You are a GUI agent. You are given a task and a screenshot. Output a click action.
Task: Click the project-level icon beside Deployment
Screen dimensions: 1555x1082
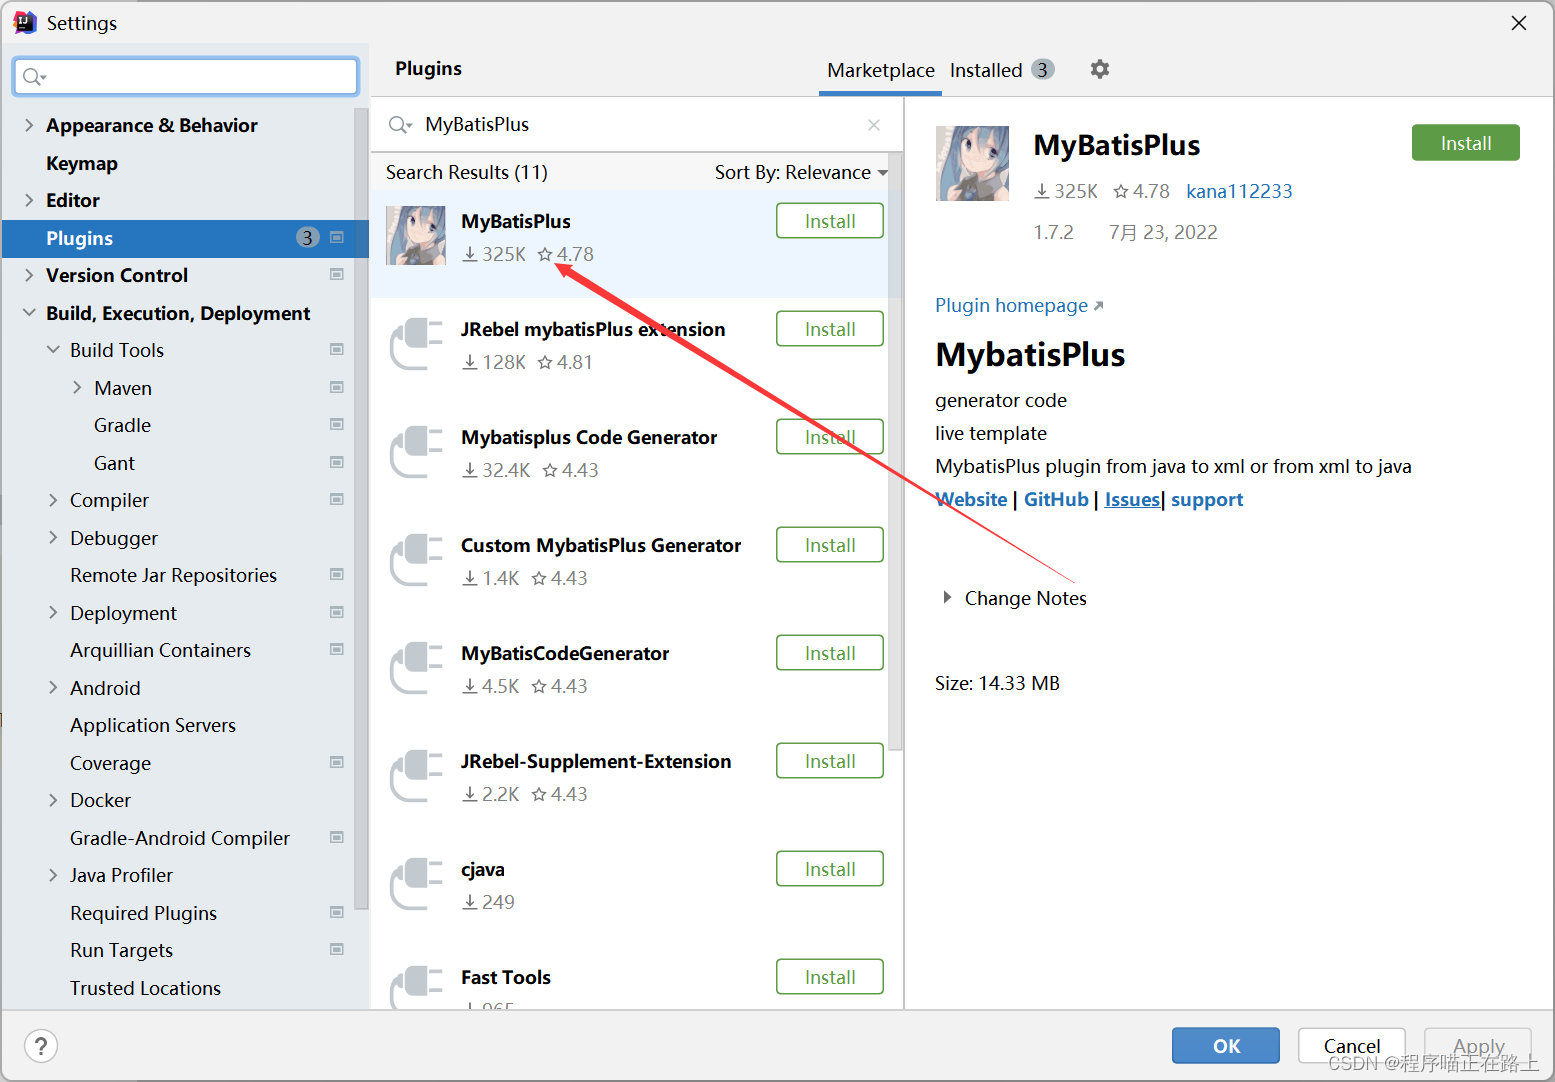click(x=337, y=613)
